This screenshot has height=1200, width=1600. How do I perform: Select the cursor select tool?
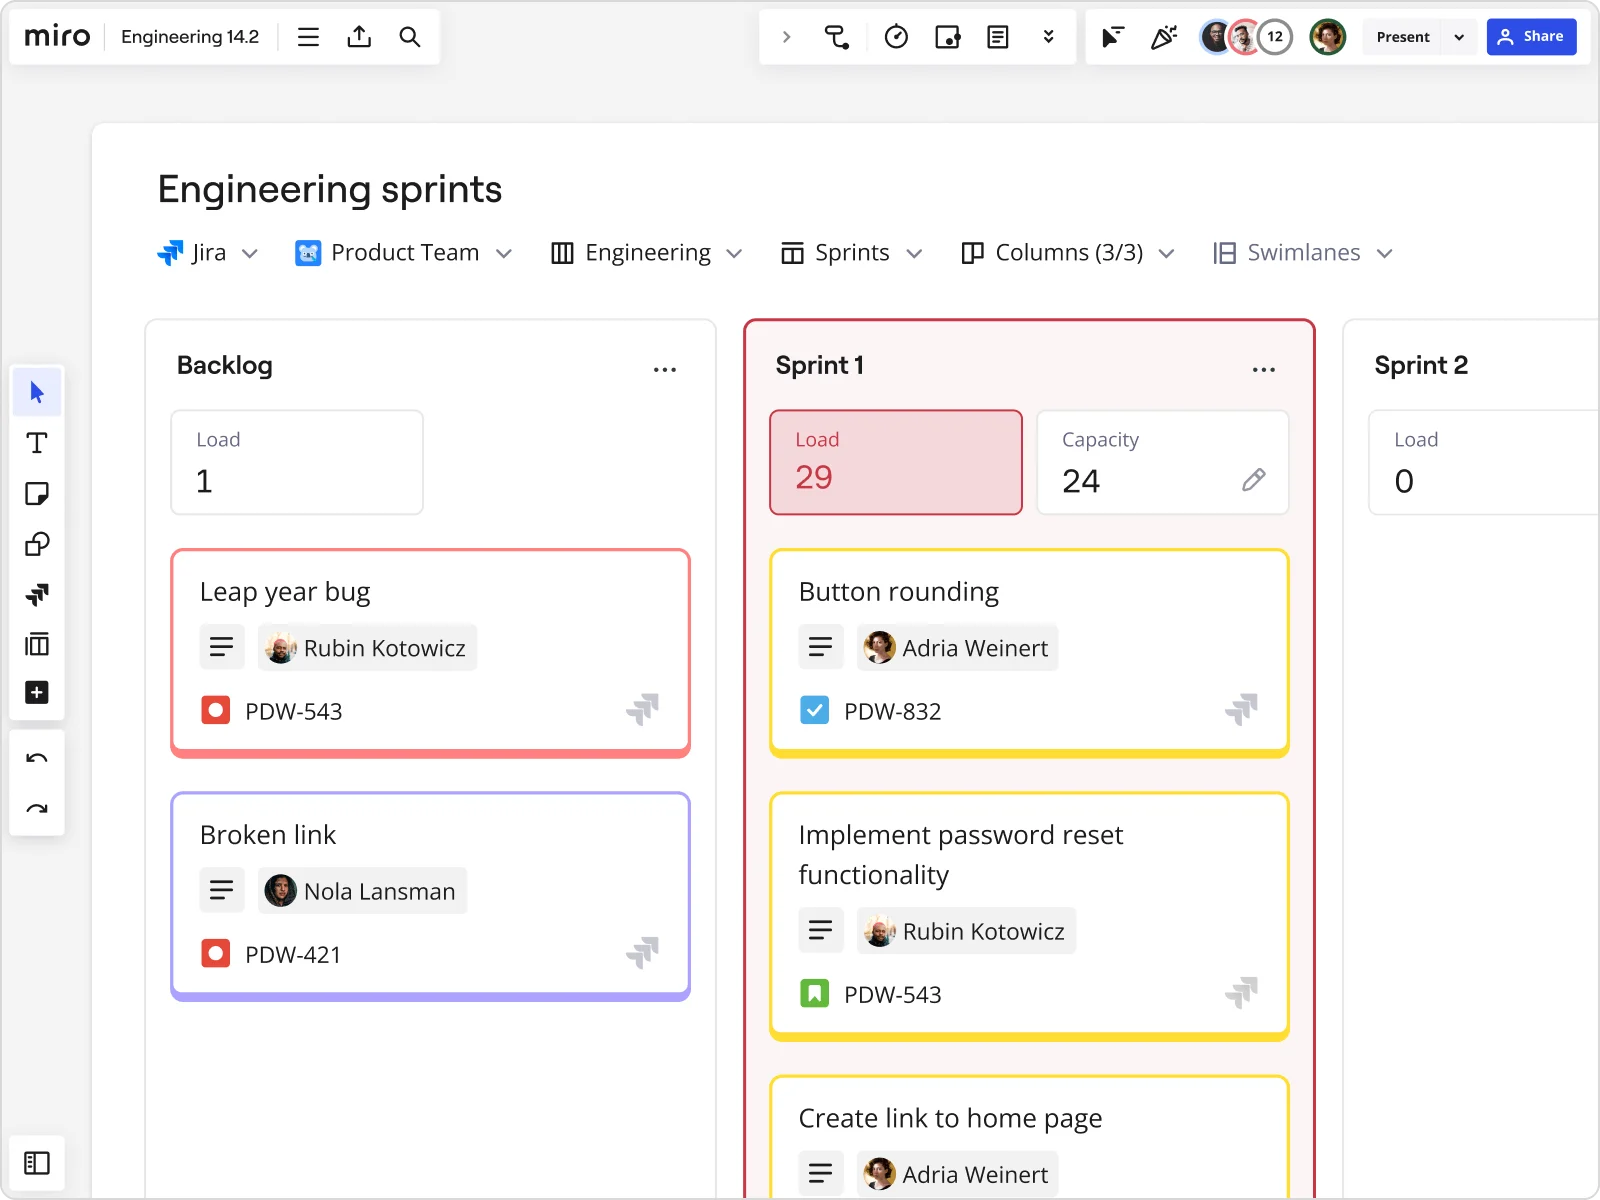pos(37,392)
